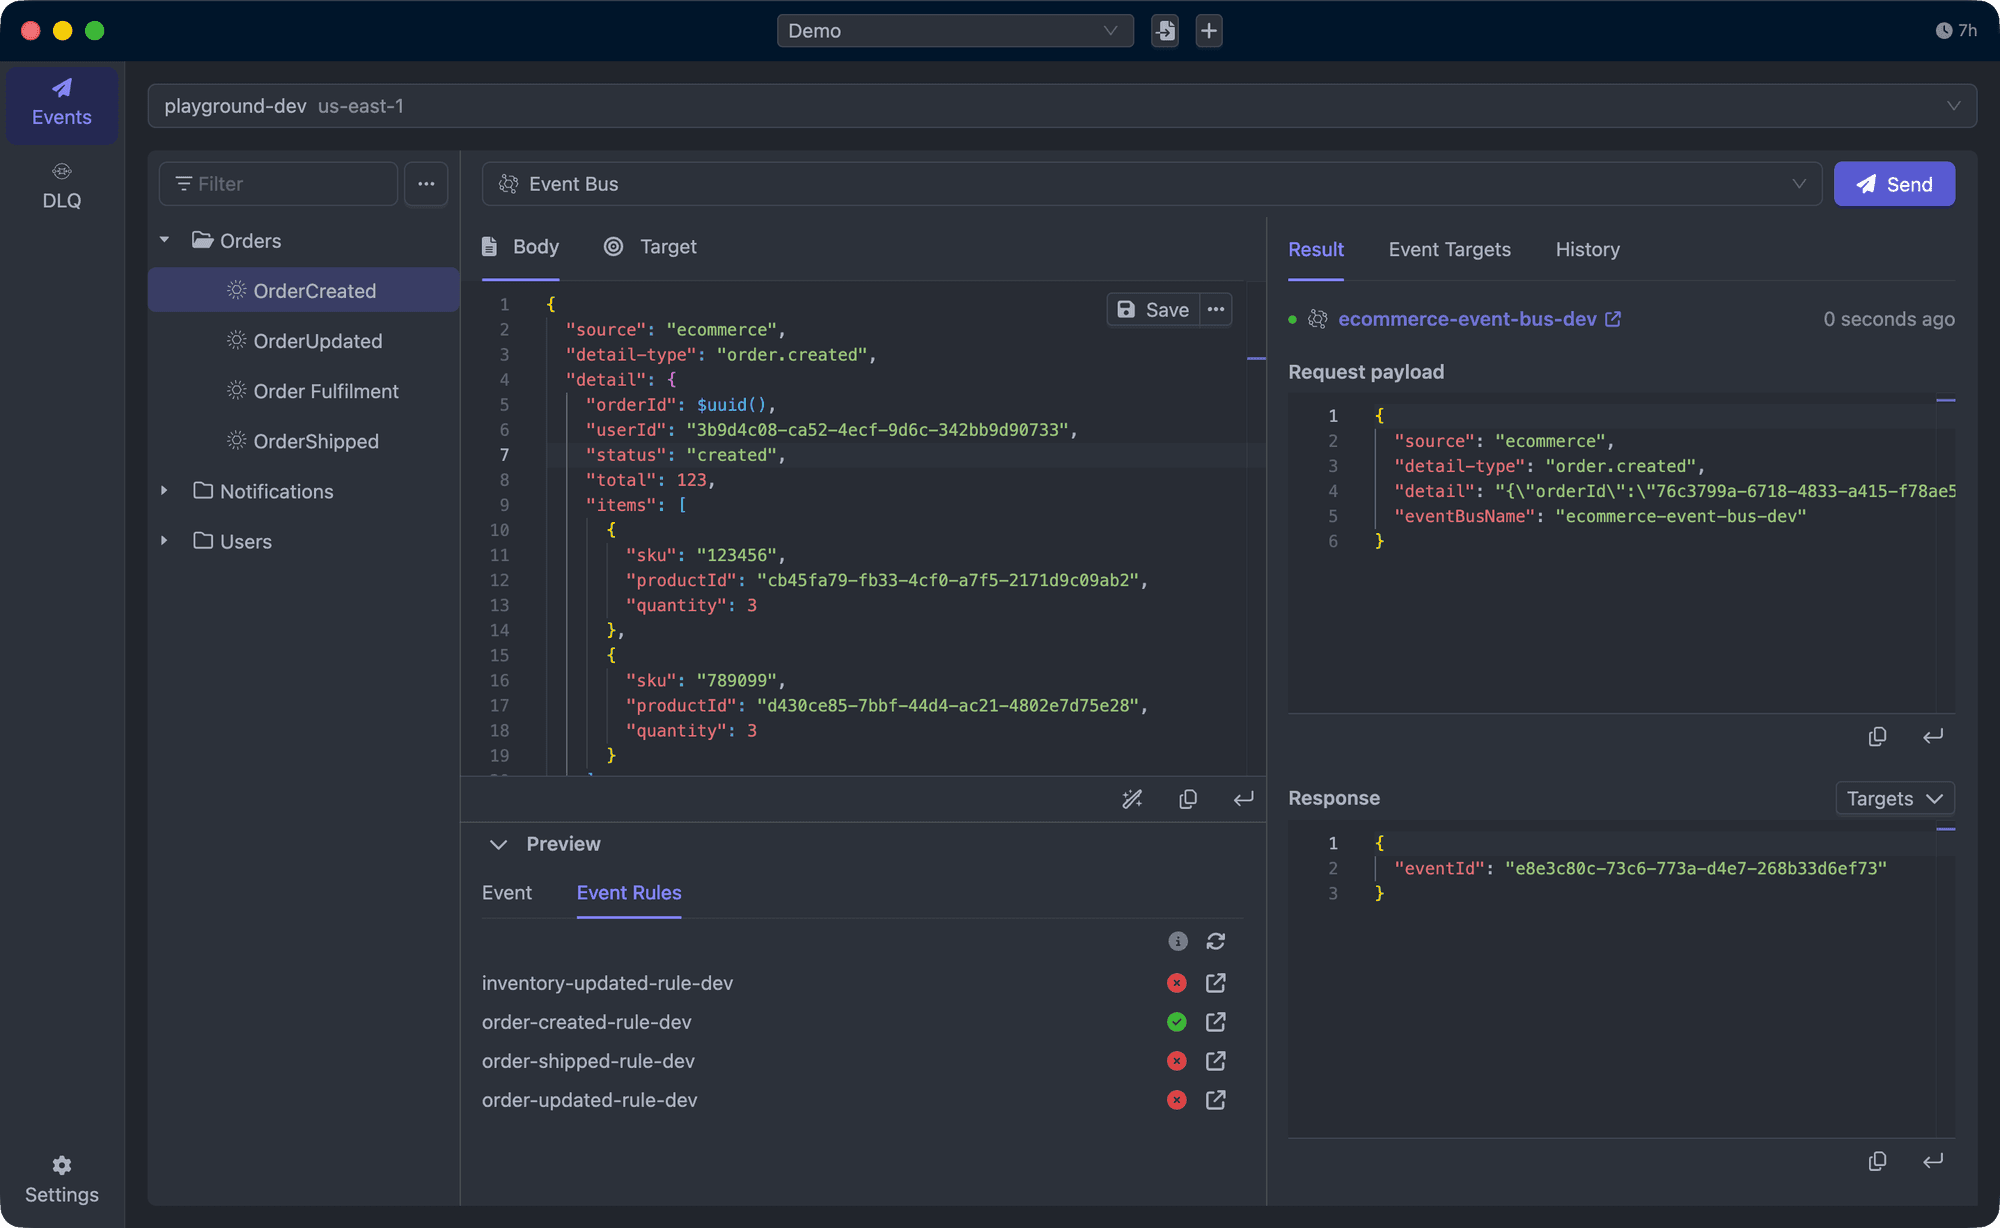This screenshot has width=2000, height=1228.
Task: Open the Targets dropdown in Response
Action: (x=1895, y=798)
